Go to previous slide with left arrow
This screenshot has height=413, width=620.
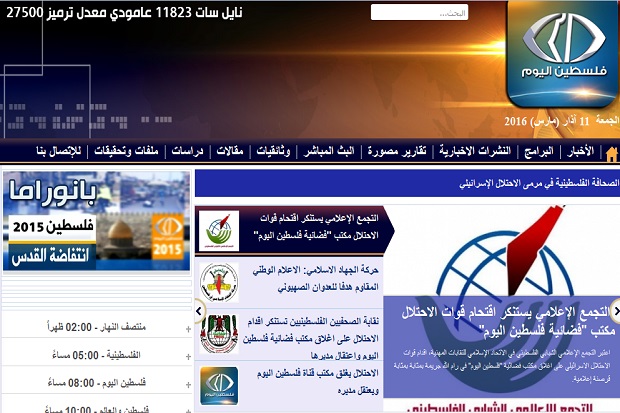[x=199, y=311]
